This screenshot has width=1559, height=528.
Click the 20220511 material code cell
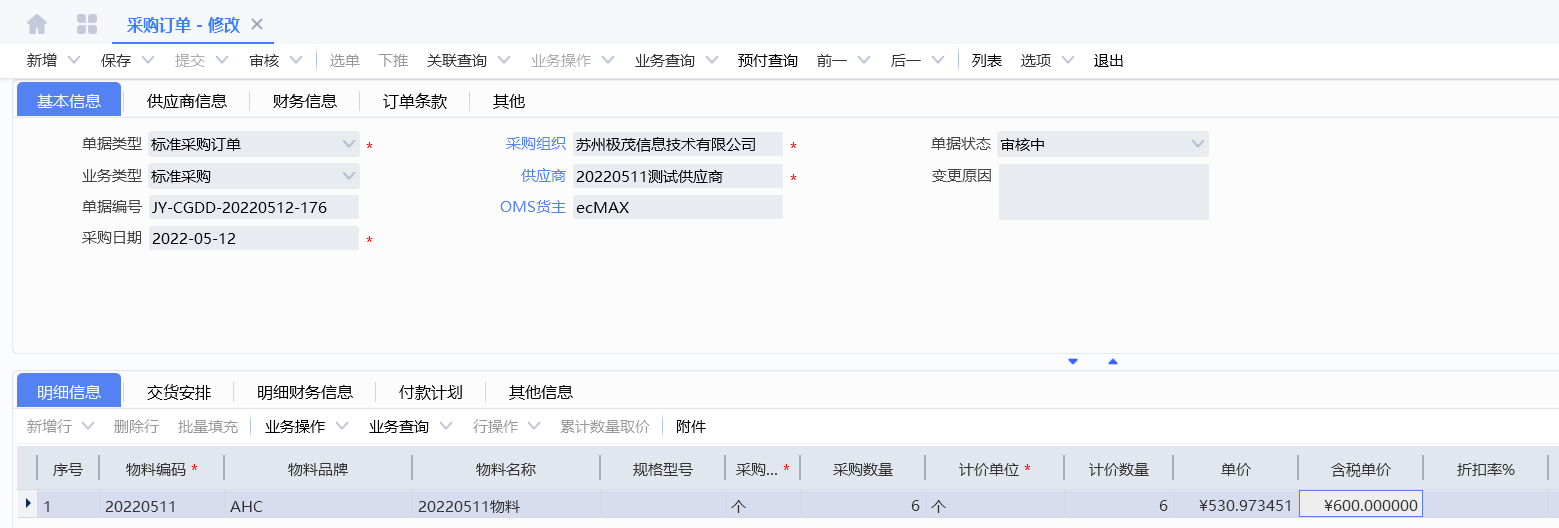[161, 506]
